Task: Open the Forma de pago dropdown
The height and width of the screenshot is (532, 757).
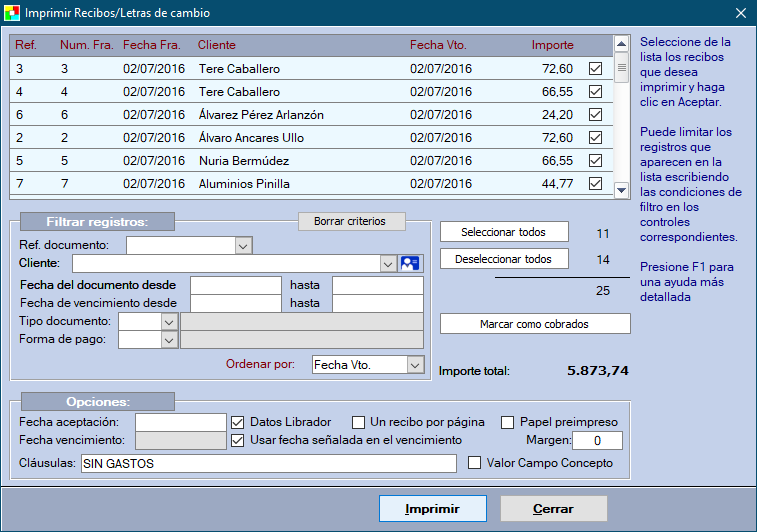Action: click(169, 340)
